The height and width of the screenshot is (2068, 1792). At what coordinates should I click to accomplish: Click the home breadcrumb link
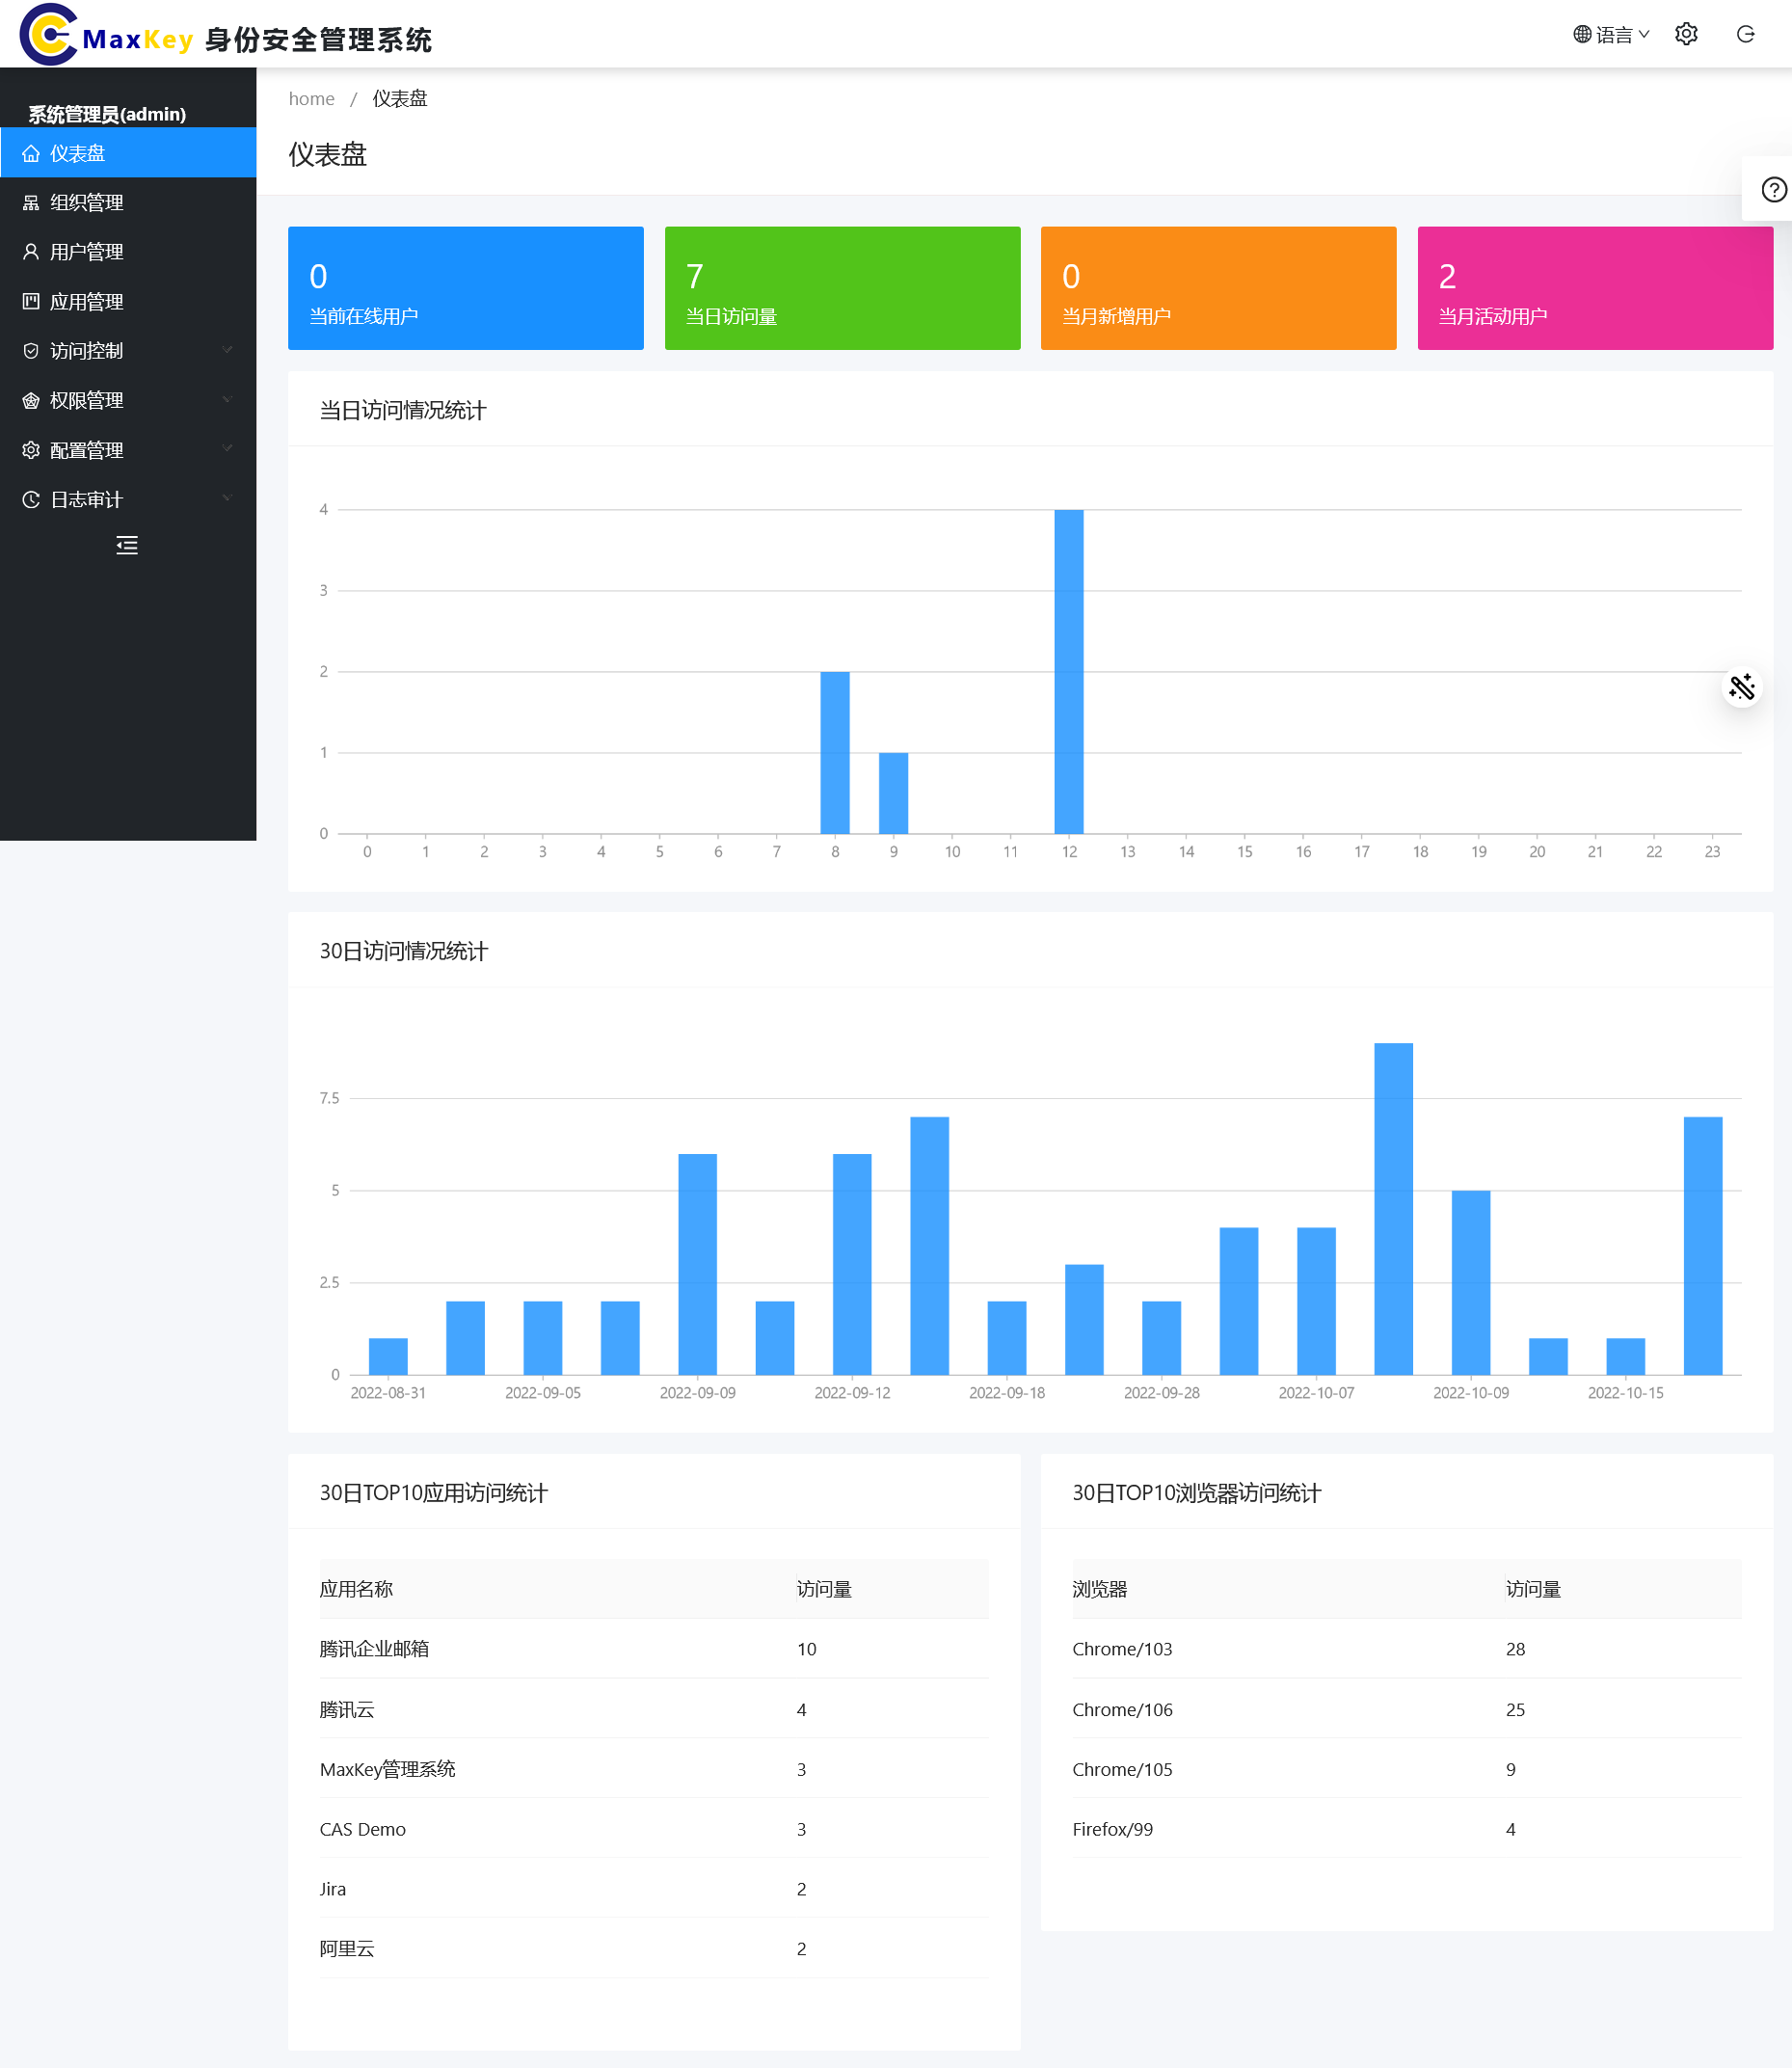[x=311, y=99]
